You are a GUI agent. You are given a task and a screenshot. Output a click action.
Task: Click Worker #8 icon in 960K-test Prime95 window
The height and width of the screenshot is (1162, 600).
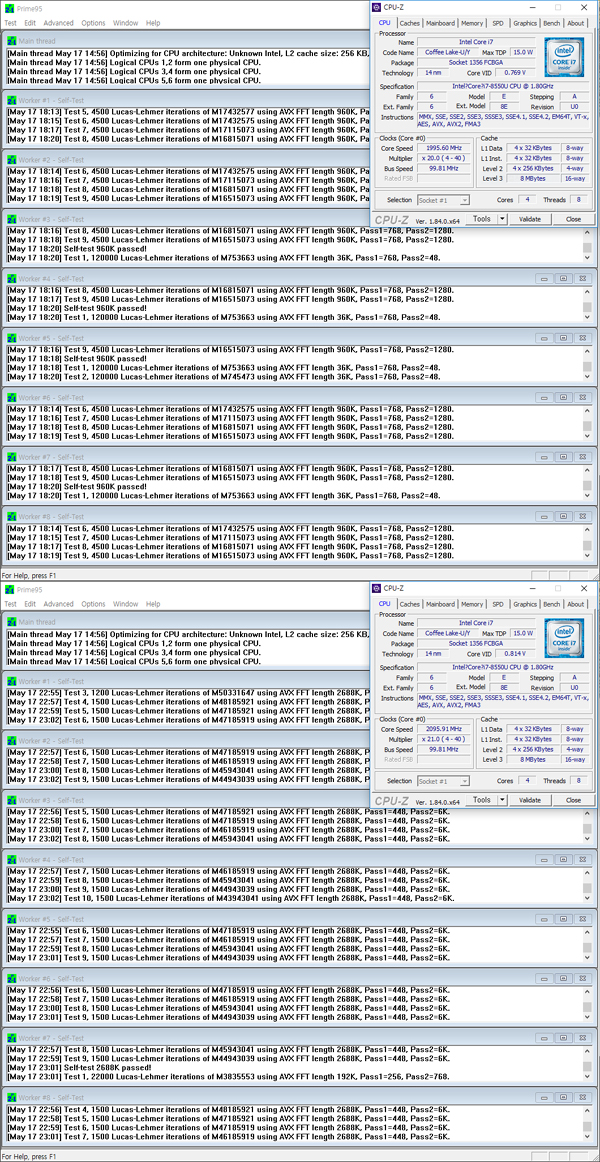[x=11, y=516]
